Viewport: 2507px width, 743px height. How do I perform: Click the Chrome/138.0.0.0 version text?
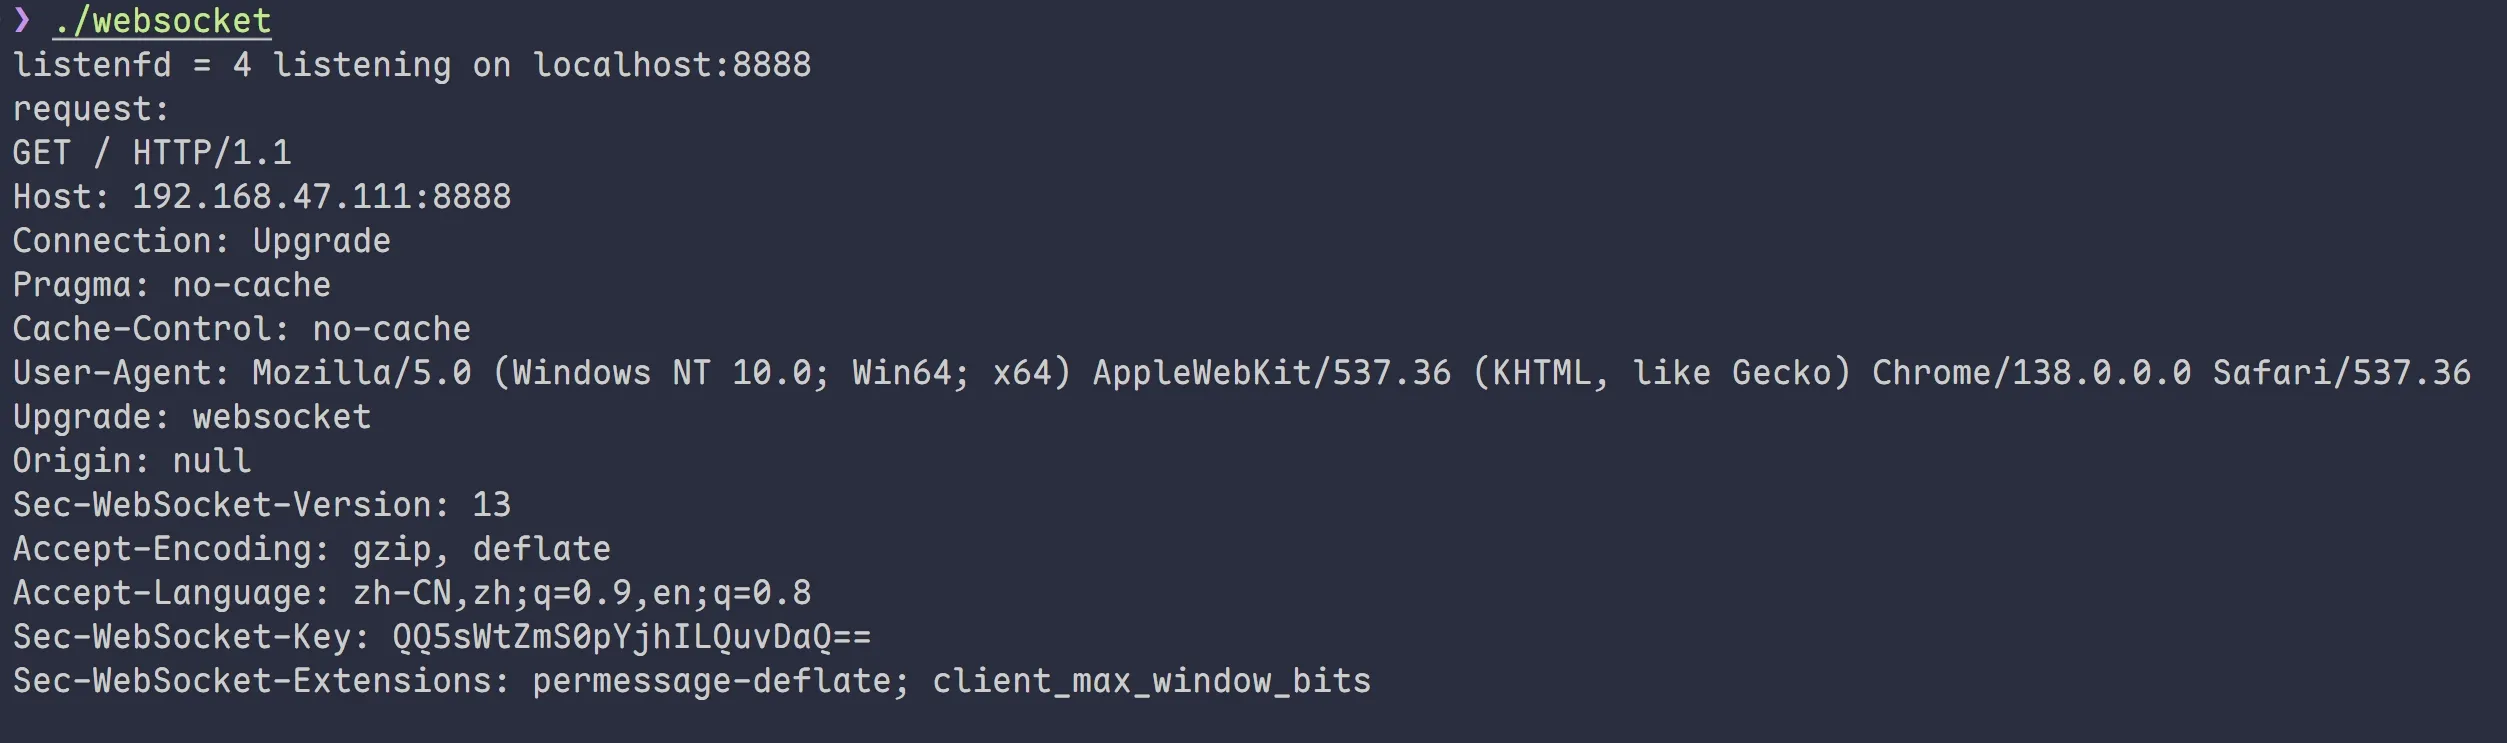click(x=2031, y=373)
